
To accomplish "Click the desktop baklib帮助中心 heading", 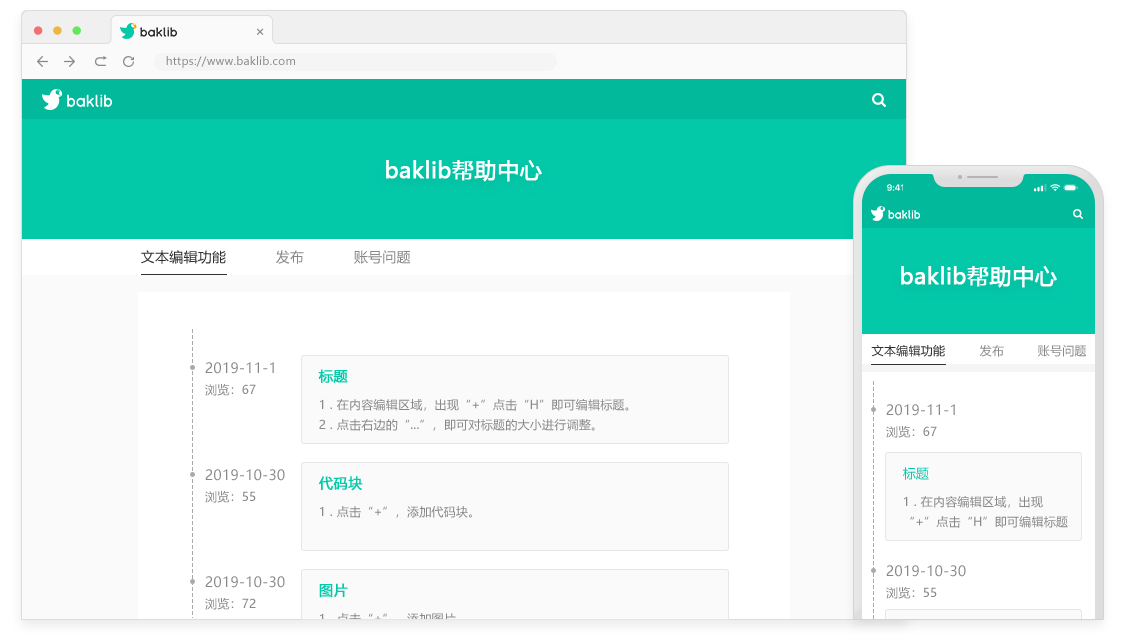I will [463, 170].
